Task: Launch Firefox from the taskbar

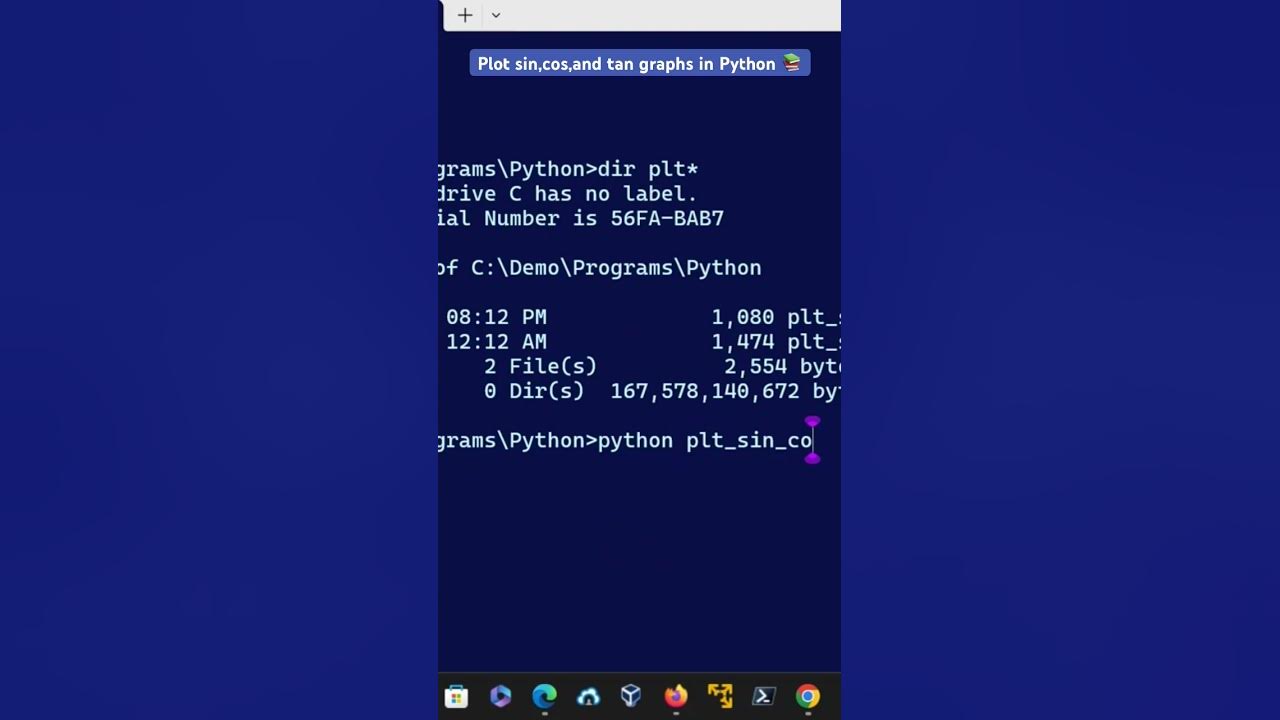Action: coord(676,696)
